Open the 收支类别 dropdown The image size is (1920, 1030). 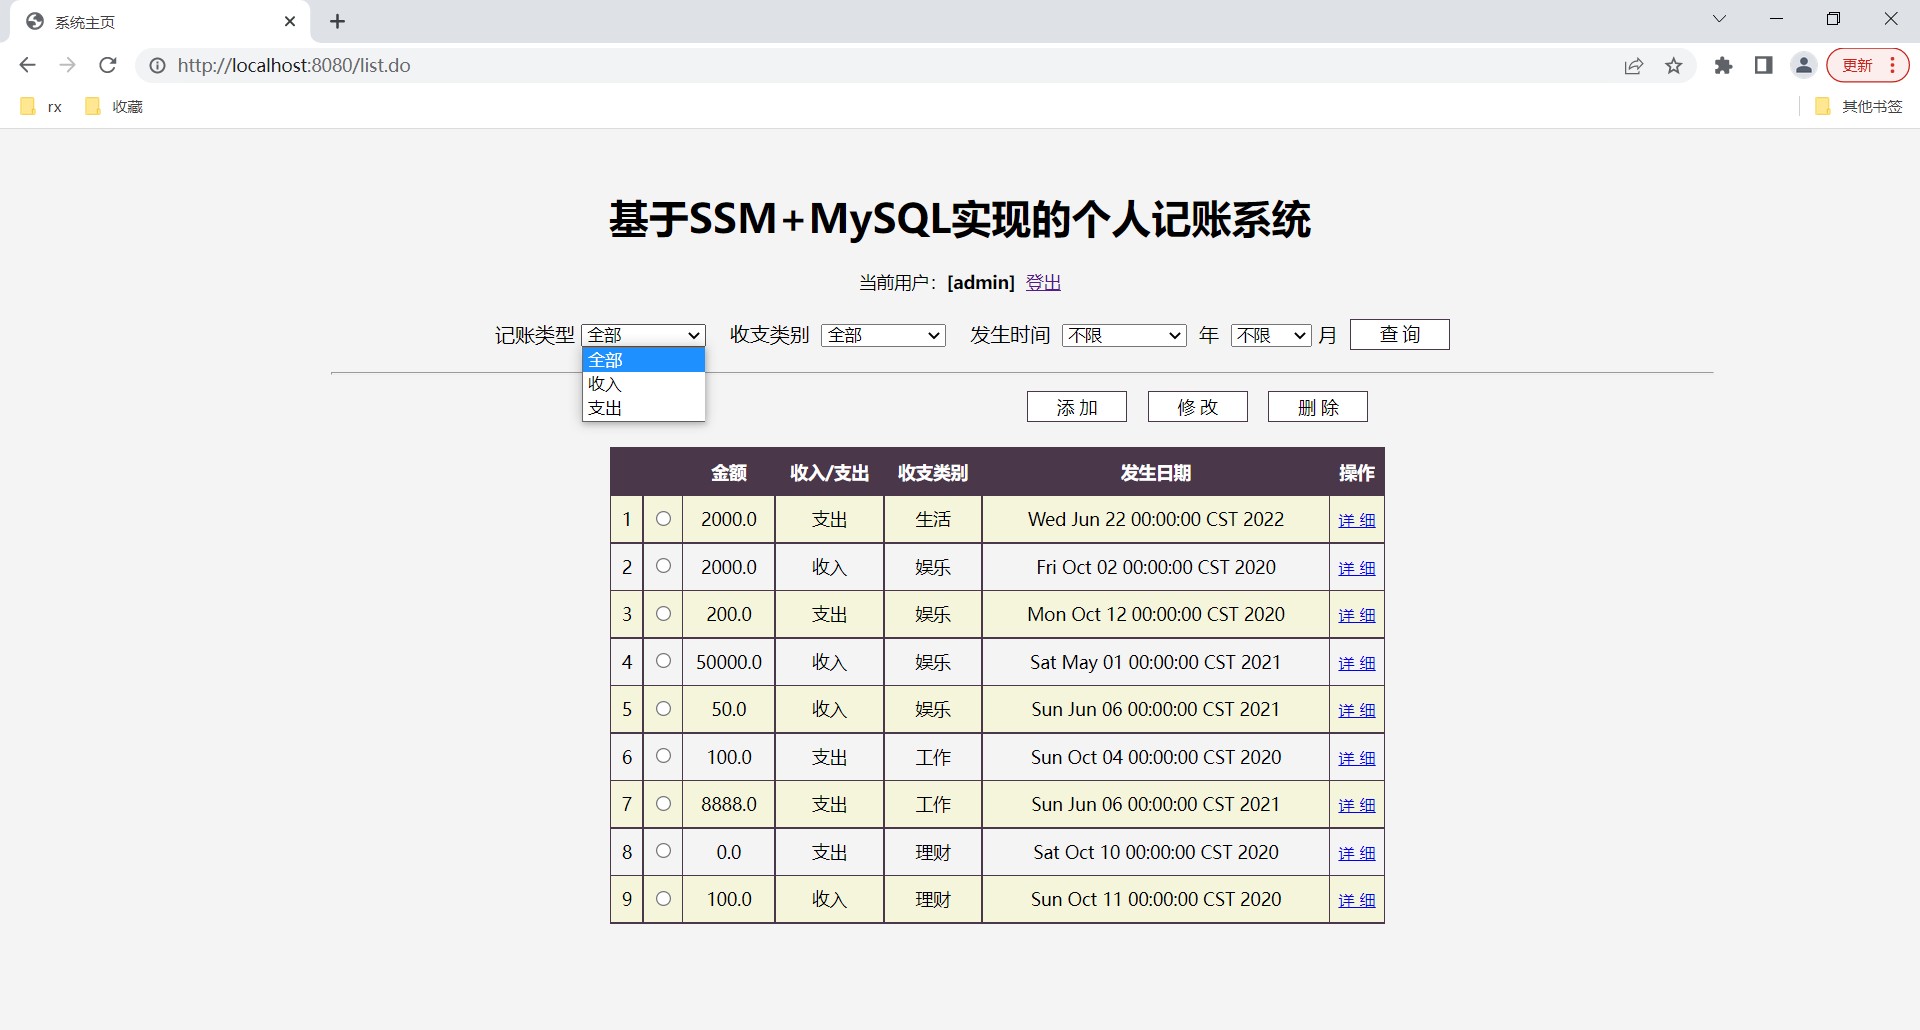point(883,335)
